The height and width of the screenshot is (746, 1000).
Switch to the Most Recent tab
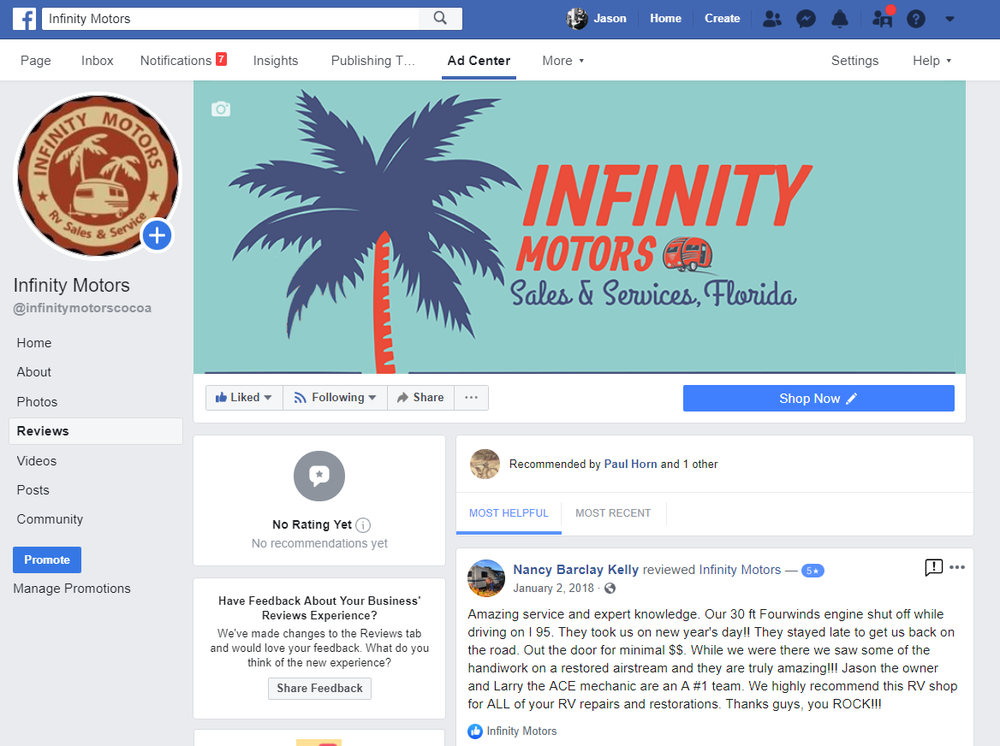(x=613, y=513)
